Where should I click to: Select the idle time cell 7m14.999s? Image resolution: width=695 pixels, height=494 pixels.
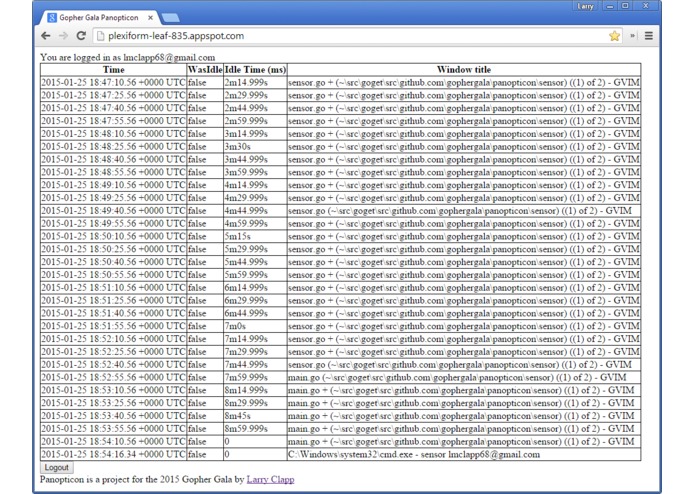pyautogui.click(x=255, y=339)
